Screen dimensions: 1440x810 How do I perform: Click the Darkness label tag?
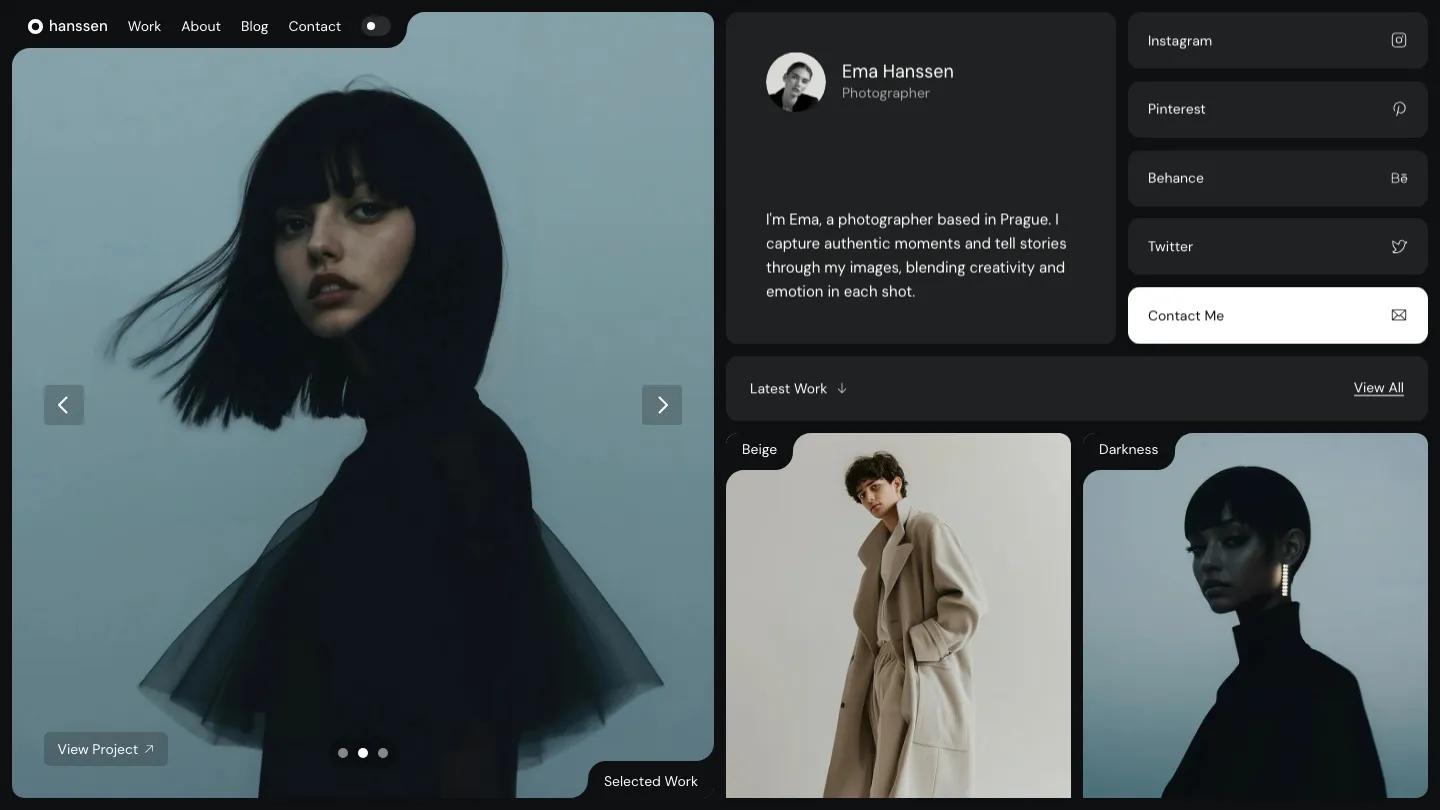point(1128,449)
